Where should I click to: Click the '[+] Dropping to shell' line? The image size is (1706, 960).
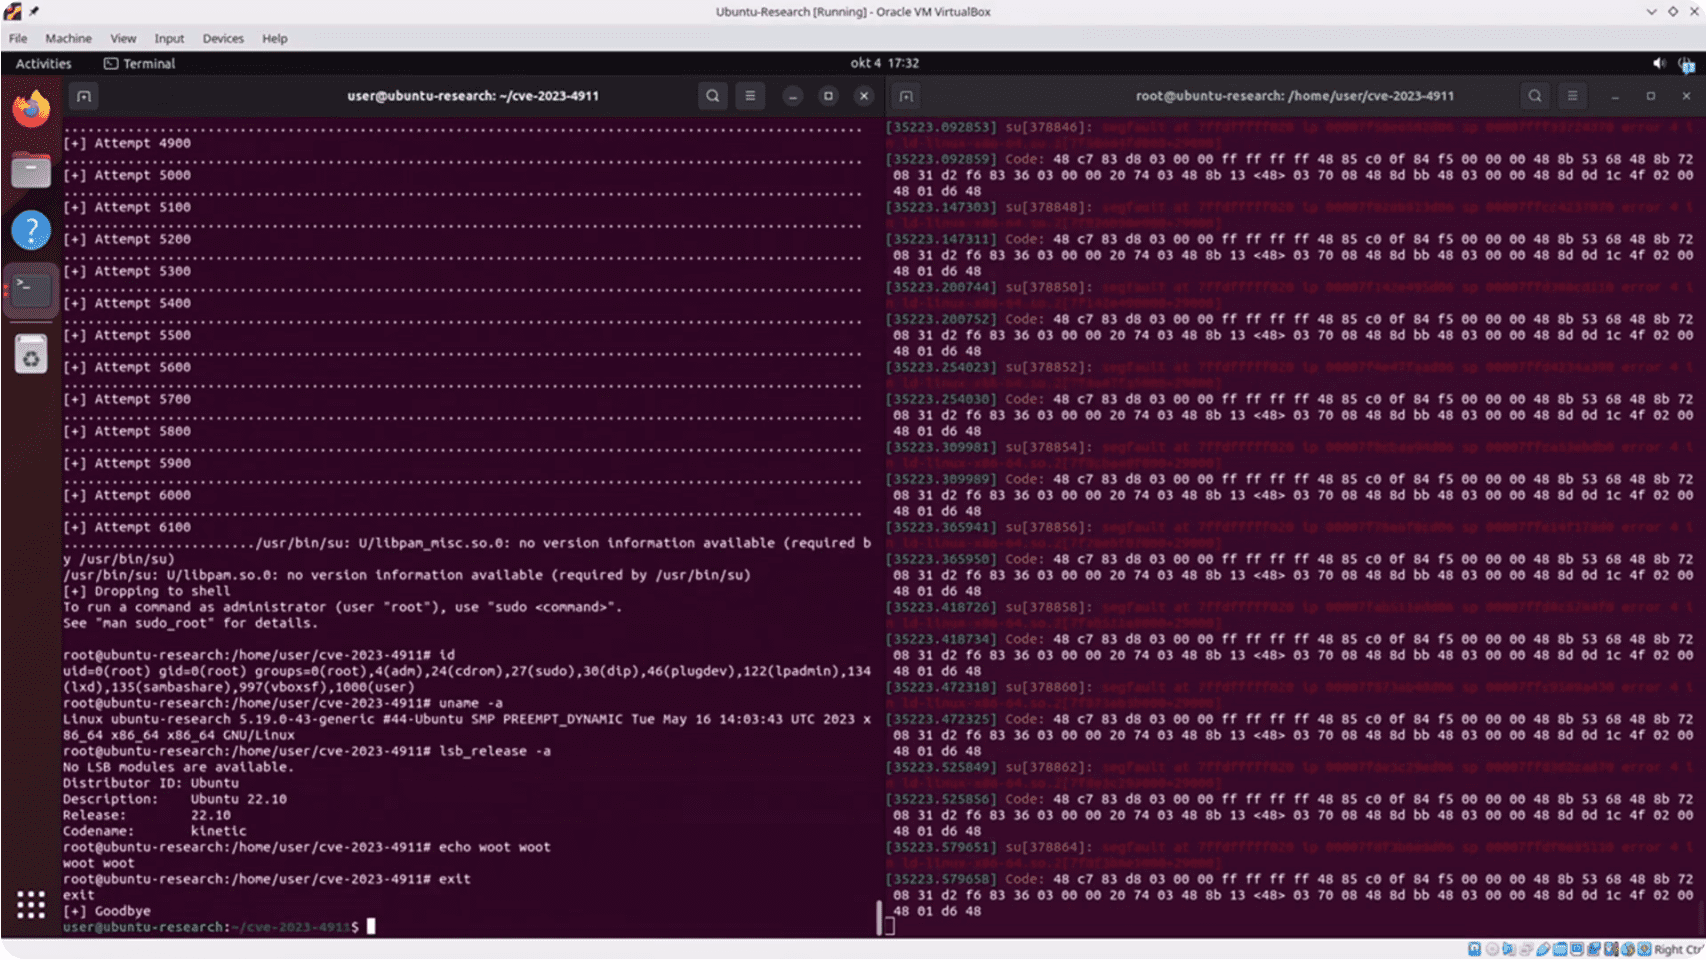click(147, 591)
